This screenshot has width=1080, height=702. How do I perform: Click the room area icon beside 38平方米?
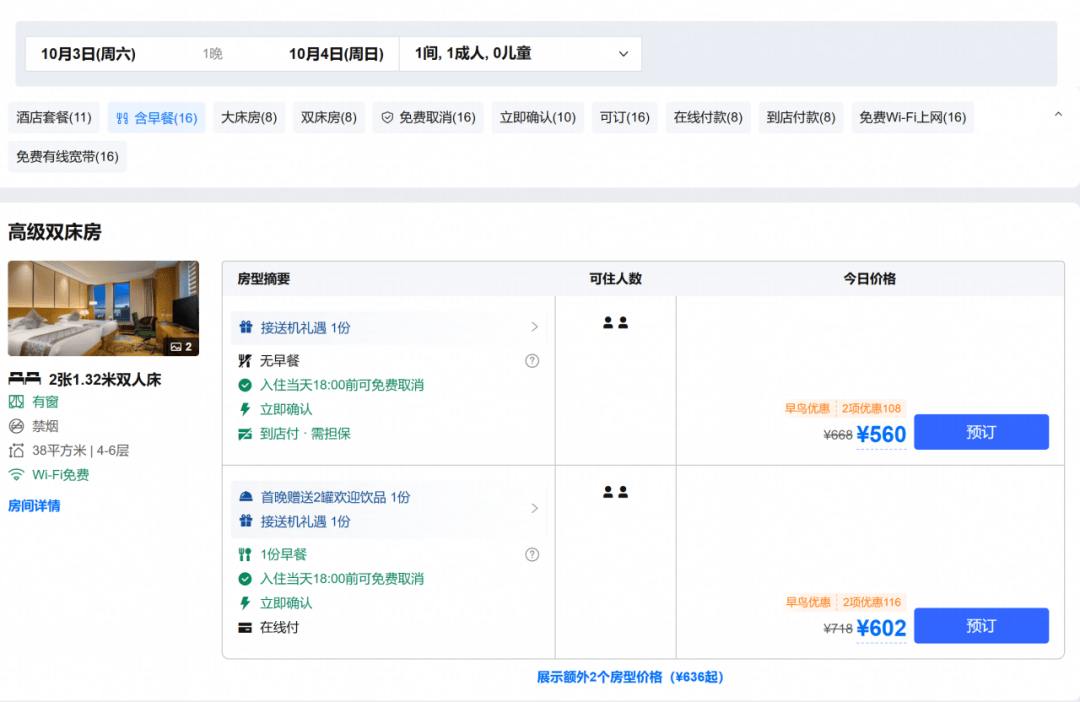tap(16, 451)
